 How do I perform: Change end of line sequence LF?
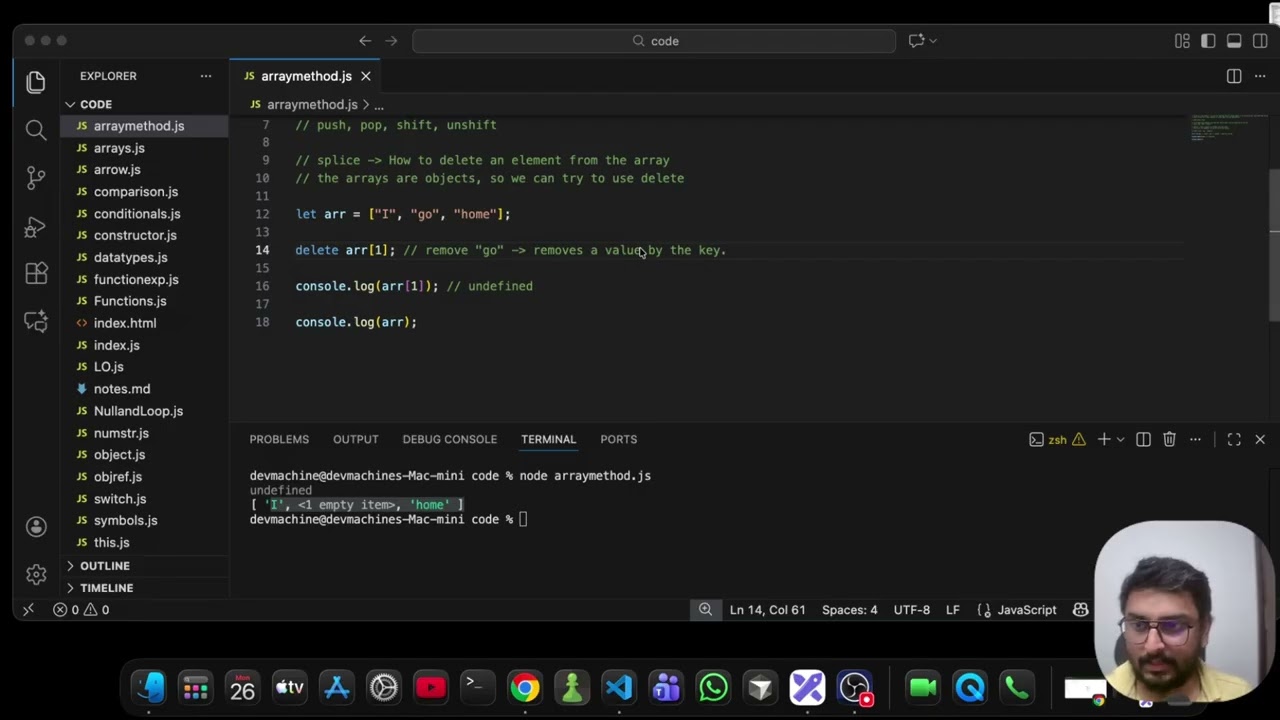(x=953, y=610)
